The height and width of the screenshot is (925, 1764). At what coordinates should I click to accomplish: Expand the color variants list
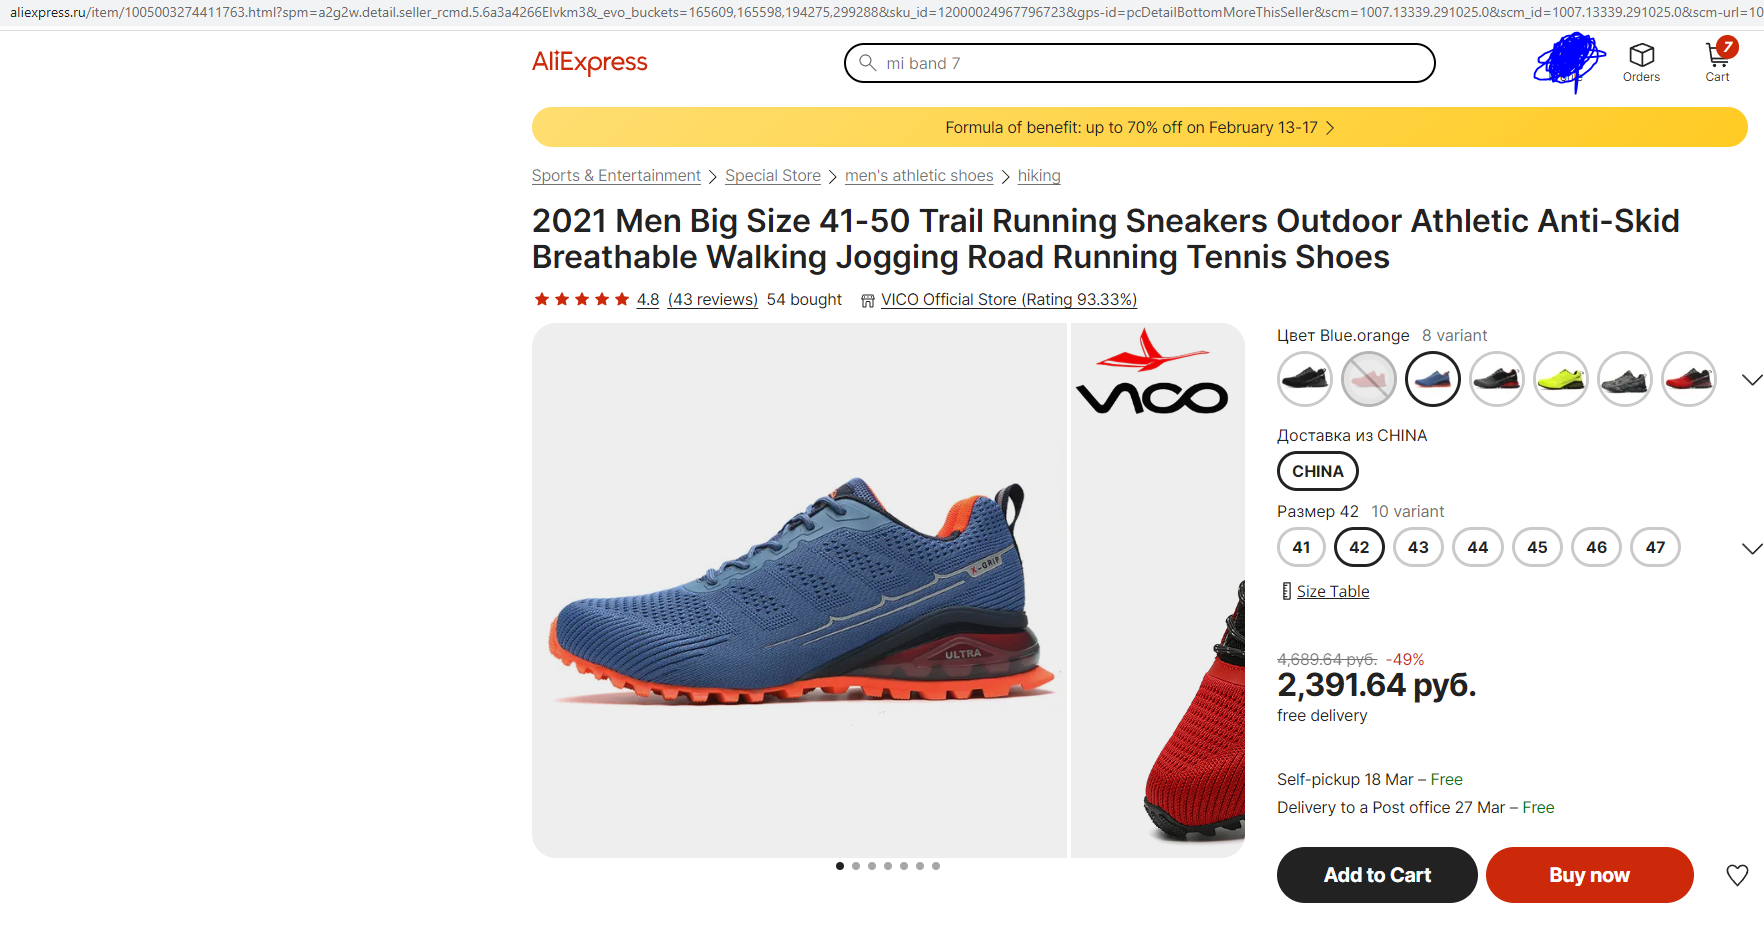pyautogui.click(x=1751, y=380)
